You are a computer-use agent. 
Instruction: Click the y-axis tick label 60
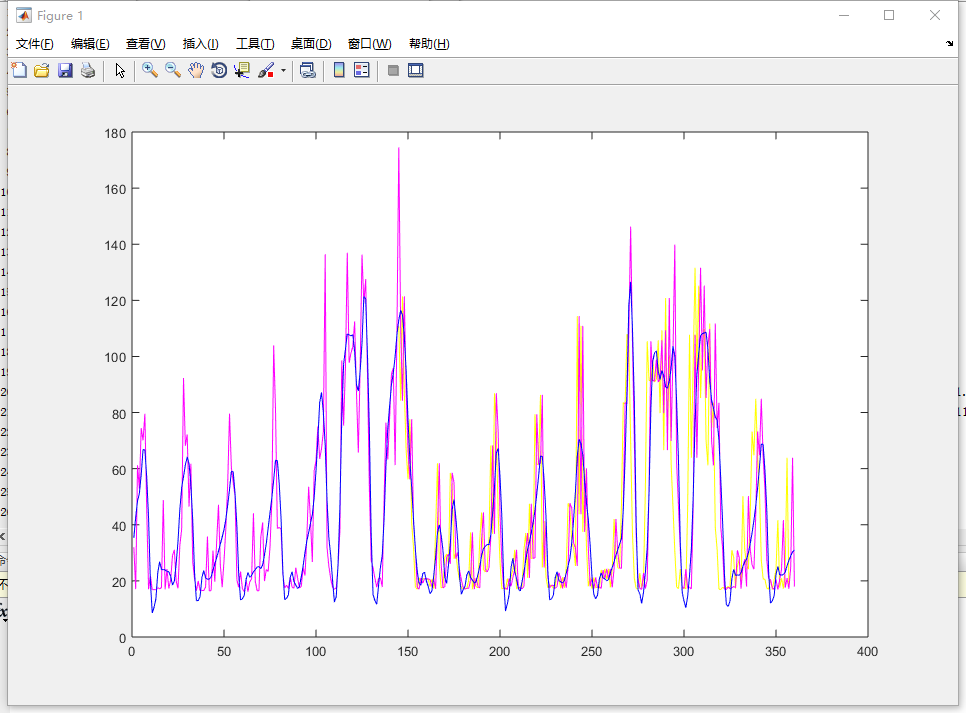point(119,470)
